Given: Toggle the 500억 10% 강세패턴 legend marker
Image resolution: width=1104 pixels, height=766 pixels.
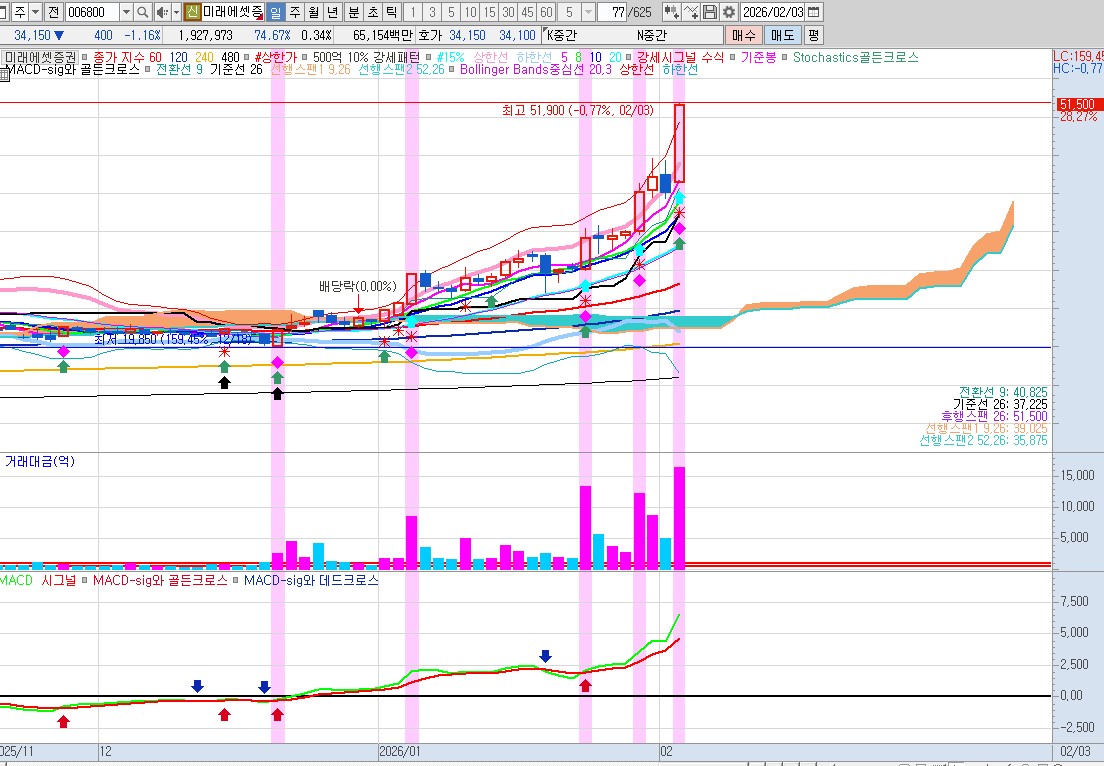Looking at the screenshot, I should click(x=305, y=58).
